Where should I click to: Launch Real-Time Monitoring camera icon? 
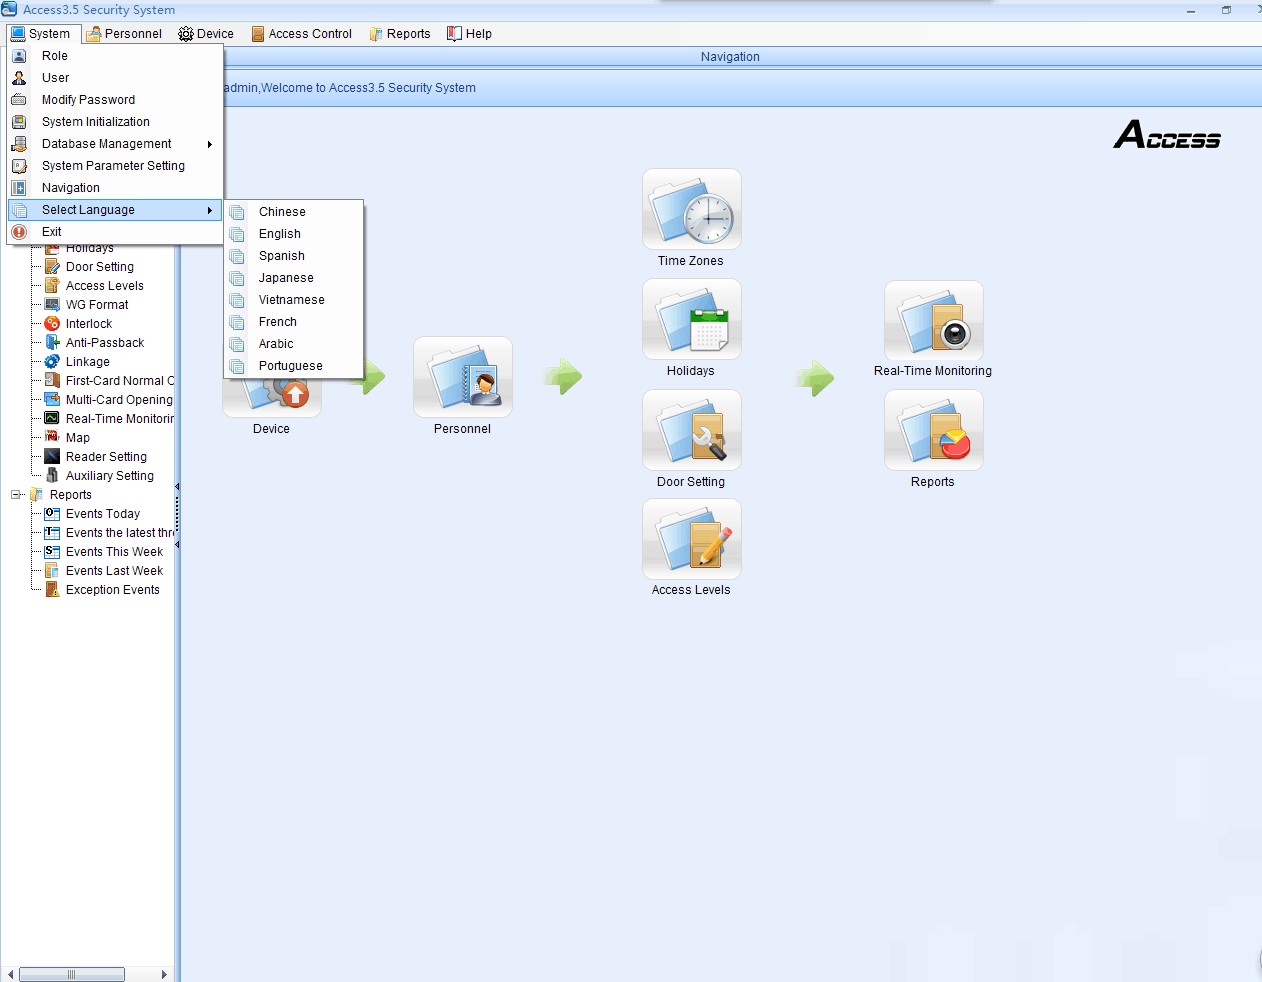[x=933, y=322]
